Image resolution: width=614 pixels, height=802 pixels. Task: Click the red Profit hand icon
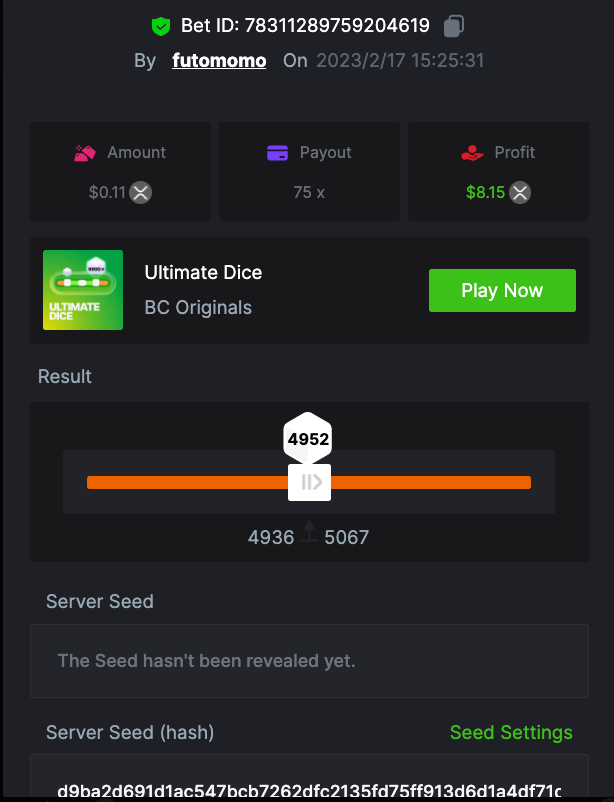tap(472, 153)
